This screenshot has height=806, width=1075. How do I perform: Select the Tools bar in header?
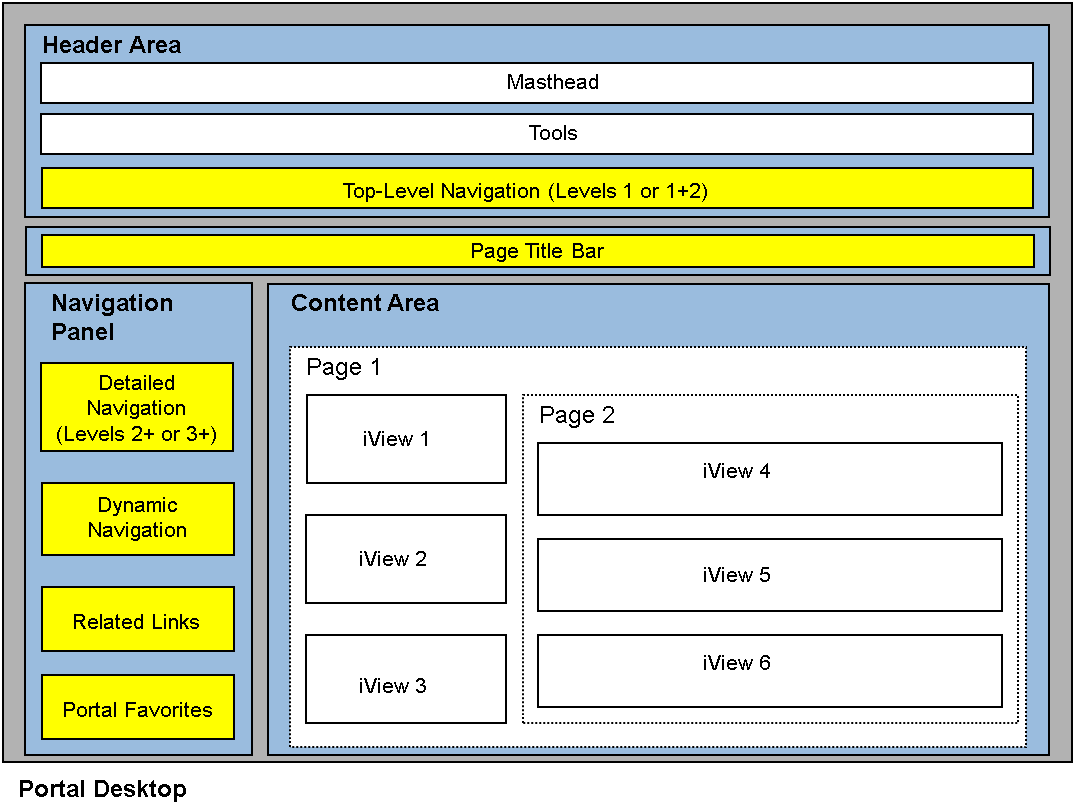537,134
